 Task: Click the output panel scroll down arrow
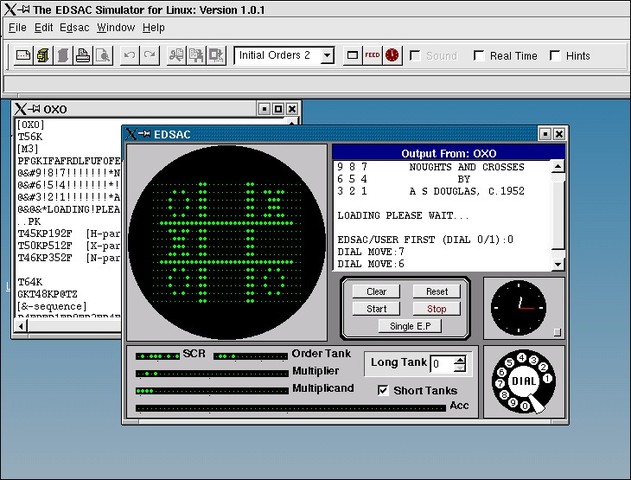tap(558, 264)
